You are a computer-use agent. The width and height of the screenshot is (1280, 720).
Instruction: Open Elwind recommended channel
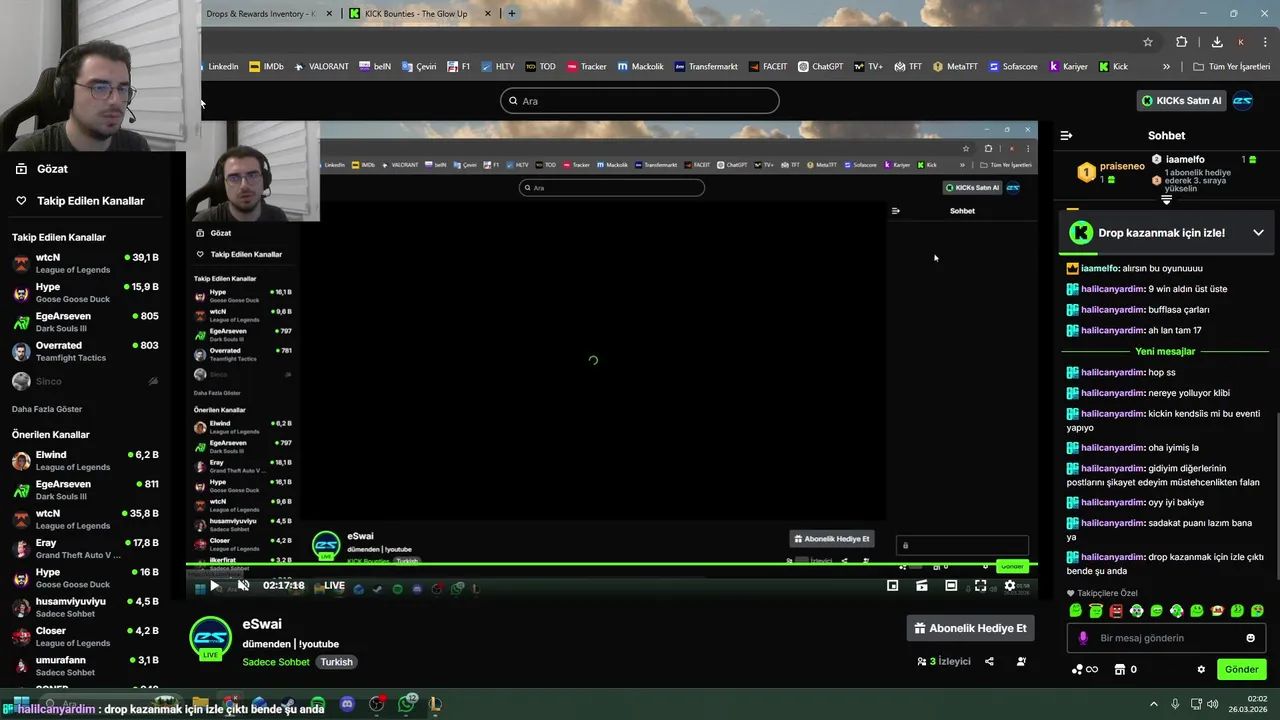point(85,460)
